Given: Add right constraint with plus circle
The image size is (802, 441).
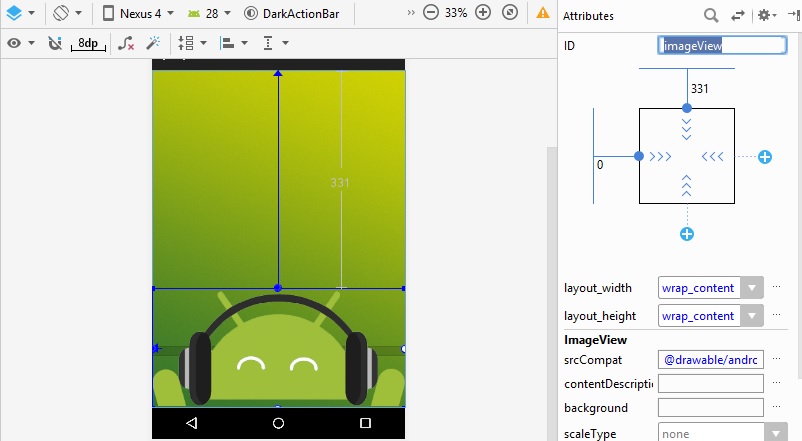Looking at the screenshot, I should [x=764, y=157].
